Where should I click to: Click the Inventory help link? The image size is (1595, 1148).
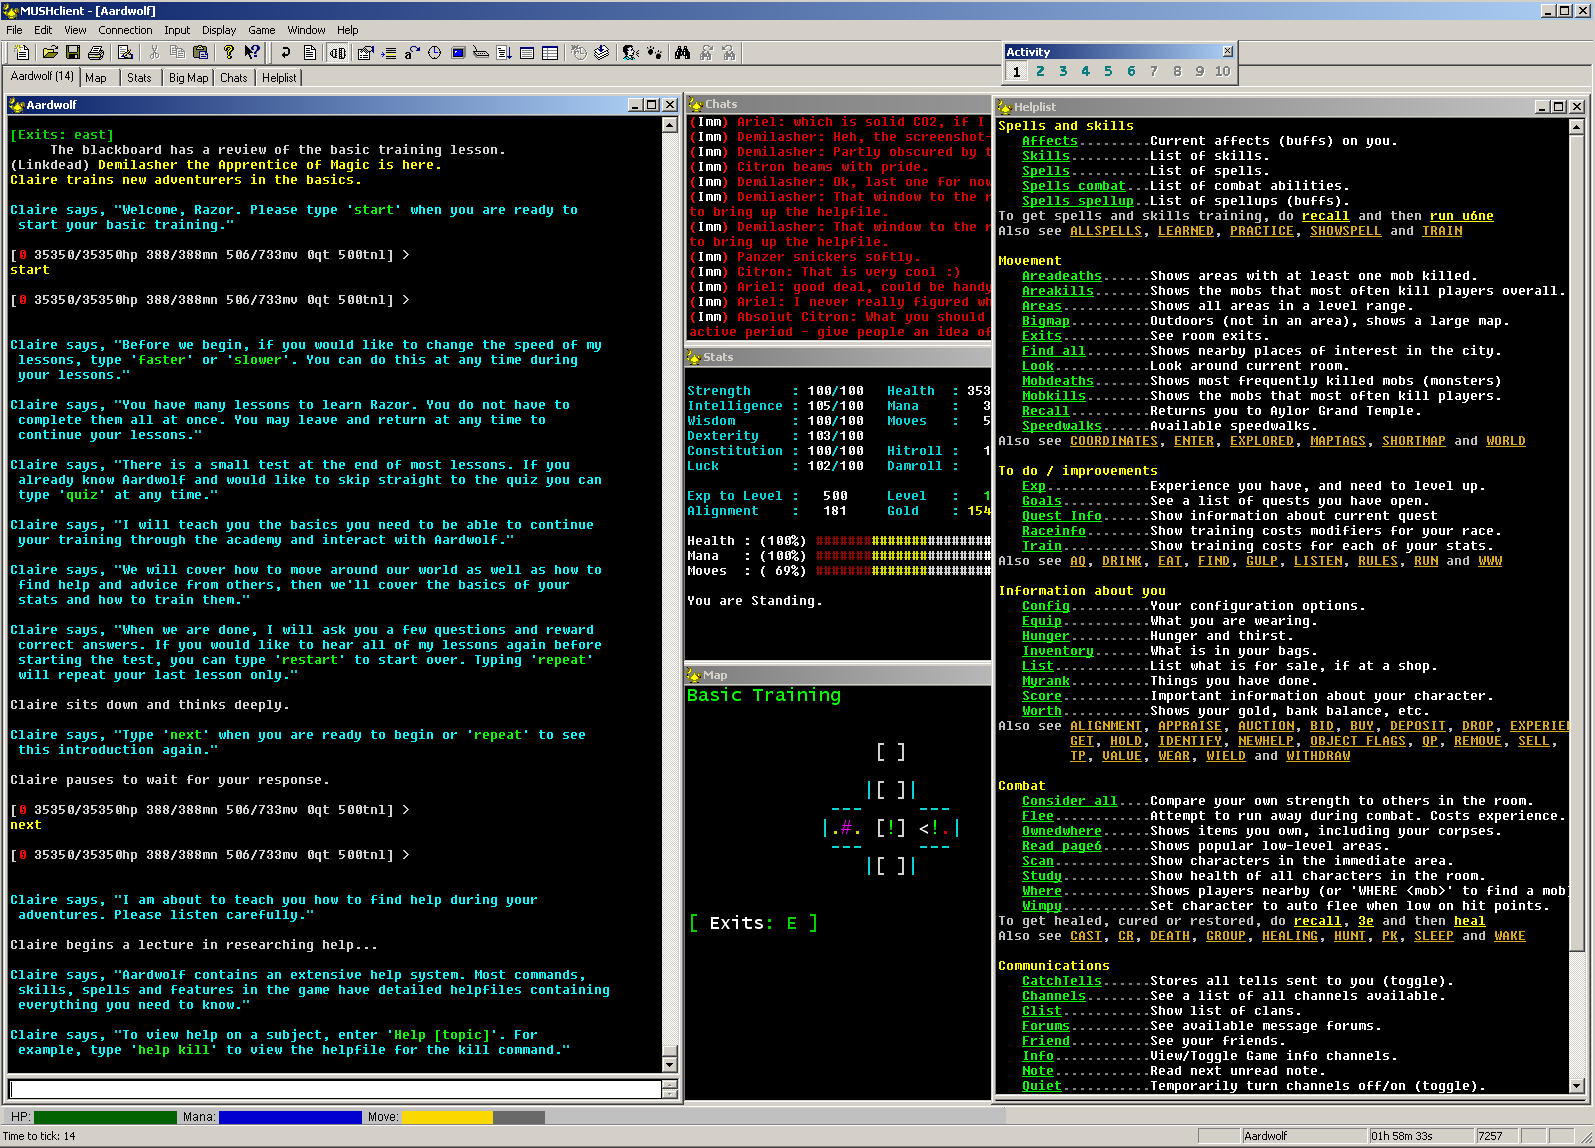click(1058, 651)
